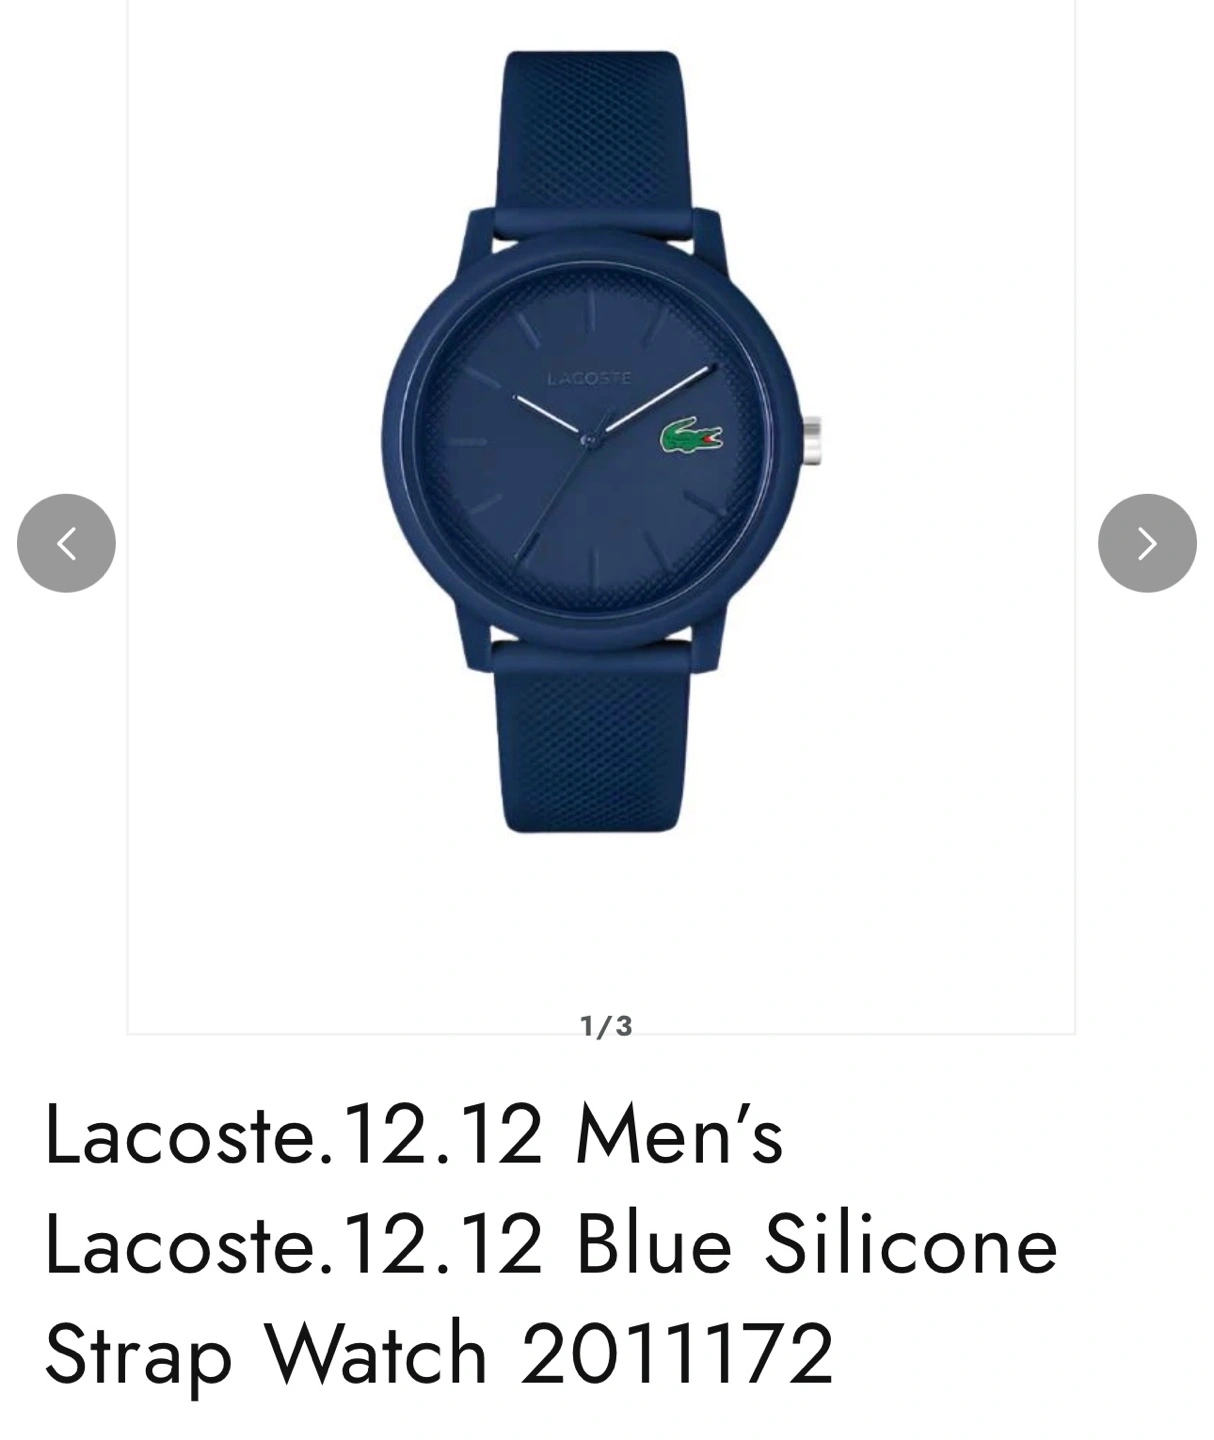Go to the next product image
1214x1440 pixels.
(x=1147, y=543)
